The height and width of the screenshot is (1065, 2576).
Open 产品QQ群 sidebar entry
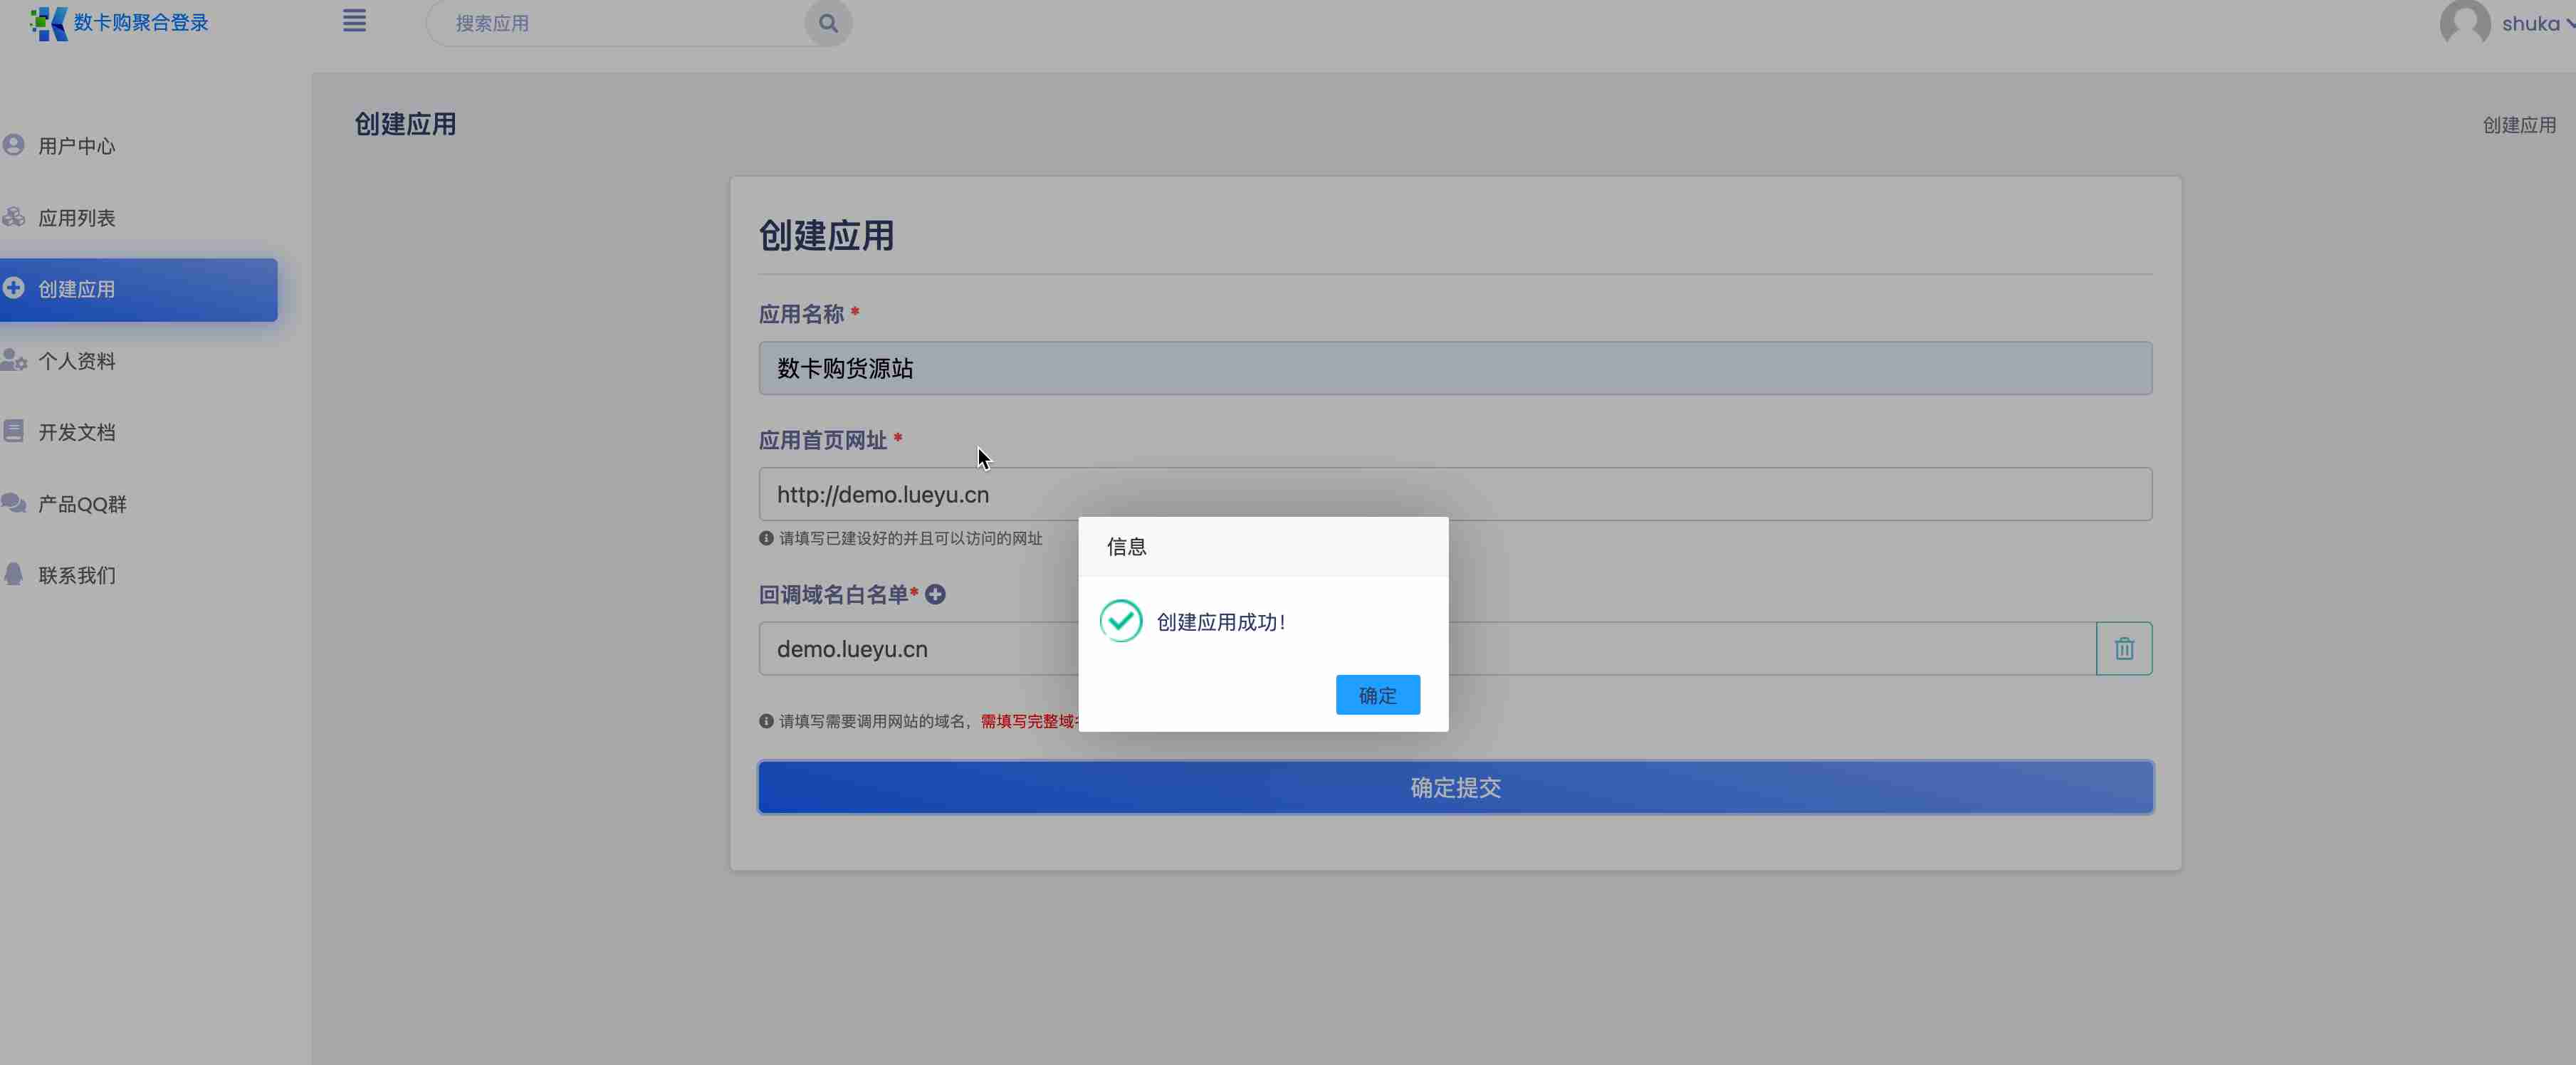coord(82,504)
